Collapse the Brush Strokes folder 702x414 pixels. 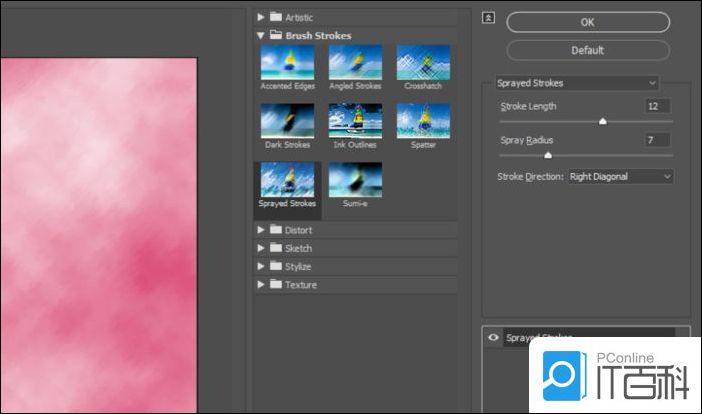pos(262,36)
